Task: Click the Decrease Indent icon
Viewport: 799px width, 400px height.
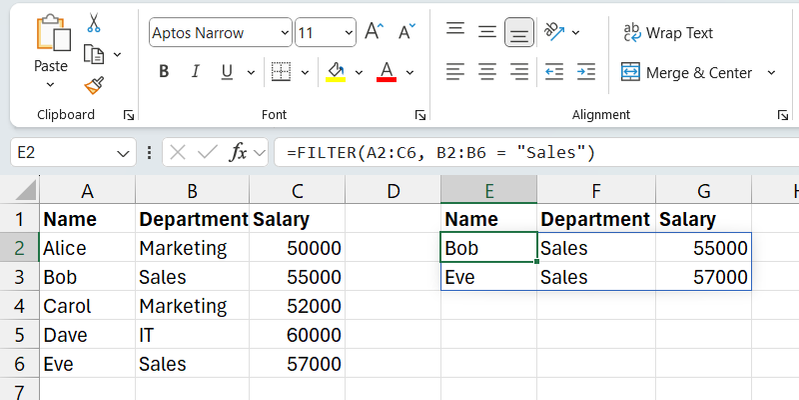Action: 554,72
